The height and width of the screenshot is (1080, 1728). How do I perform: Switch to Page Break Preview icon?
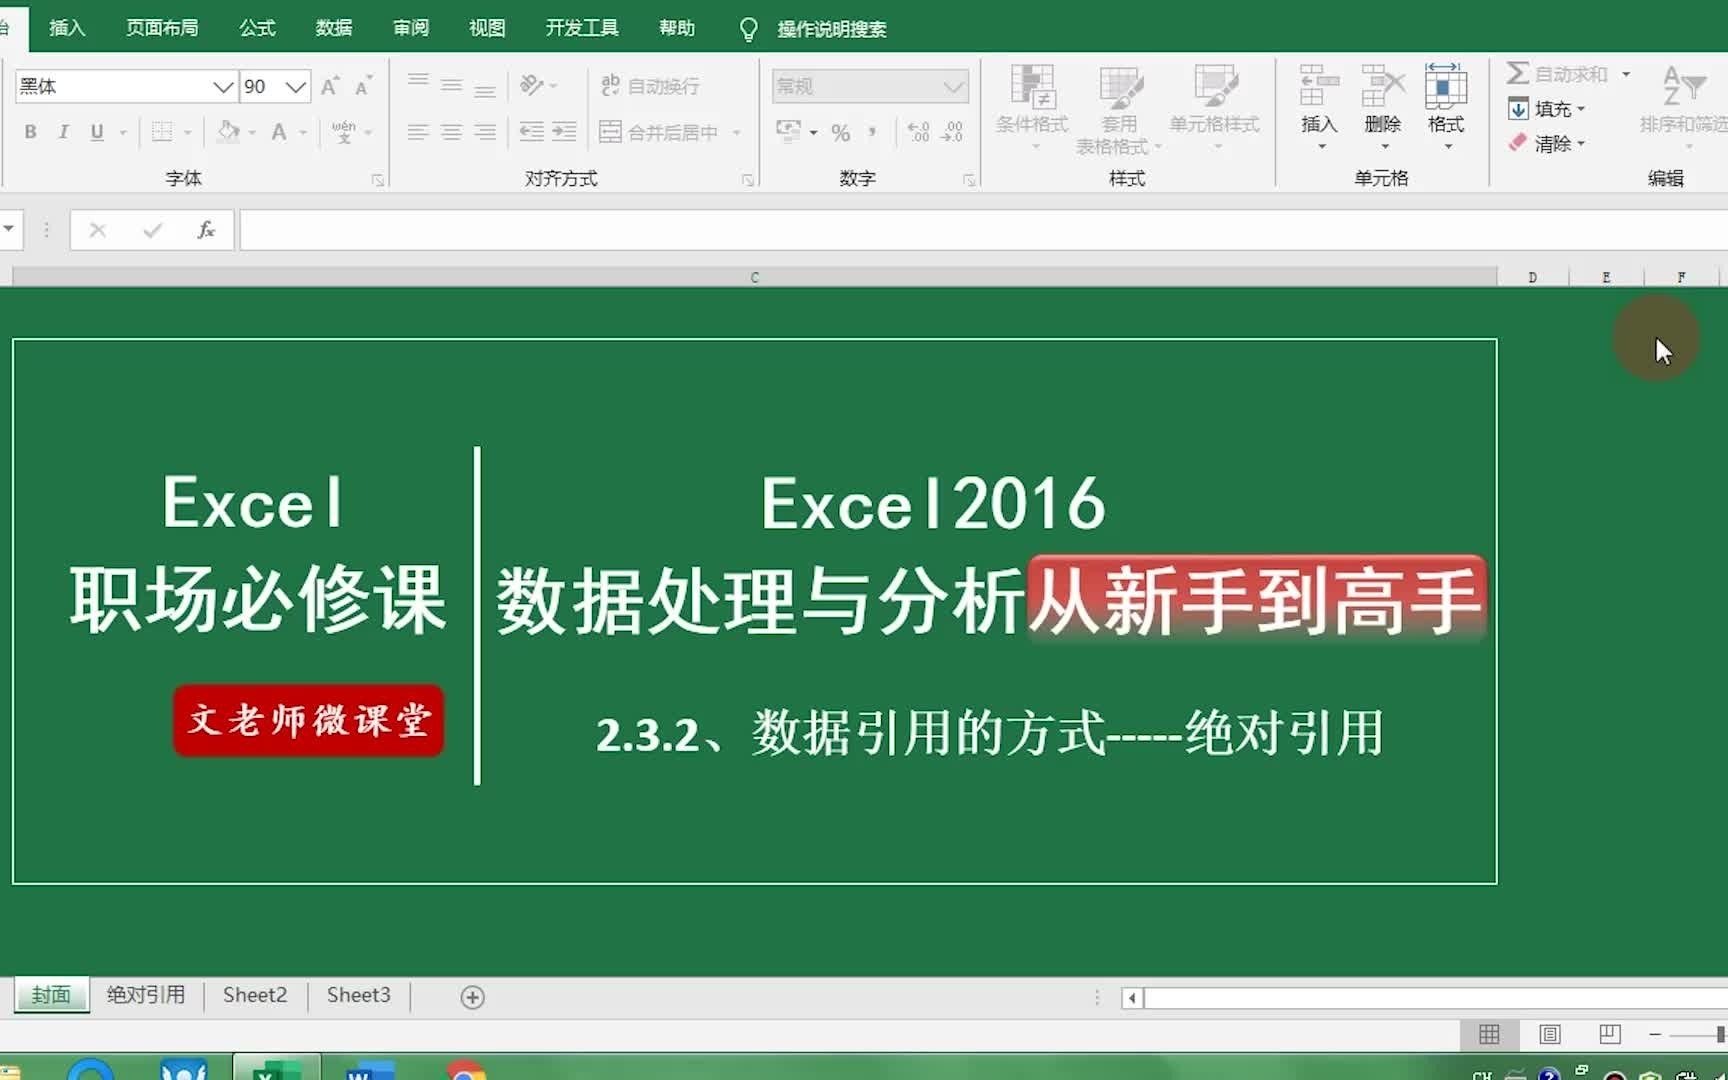click(x=1610, y=1034)
